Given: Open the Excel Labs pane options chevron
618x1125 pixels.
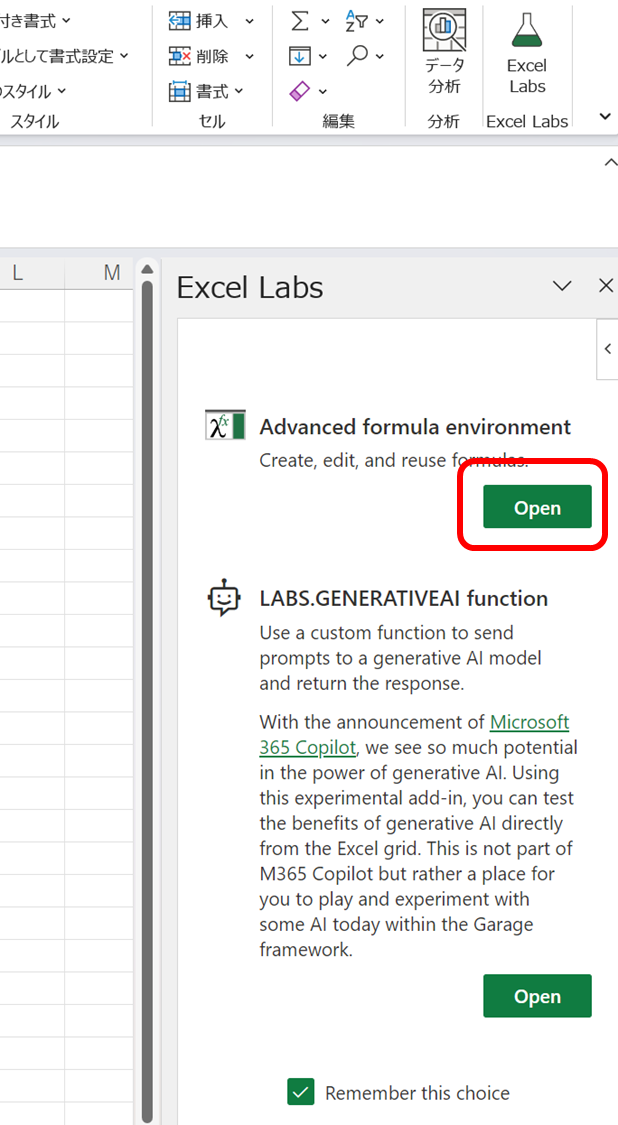Looking at the screenshot, I should (x=563, y=286).
